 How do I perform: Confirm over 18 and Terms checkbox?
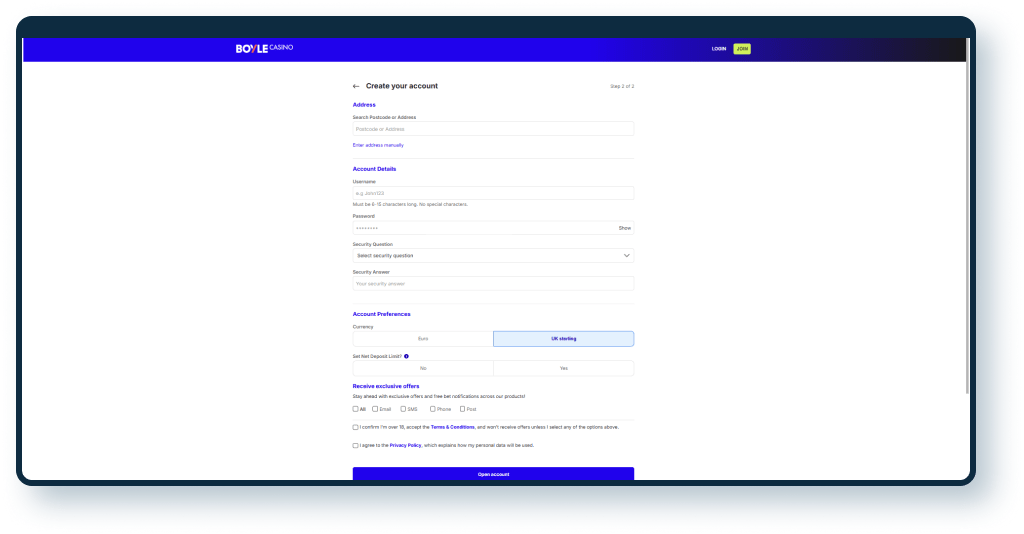coord(355,427)
